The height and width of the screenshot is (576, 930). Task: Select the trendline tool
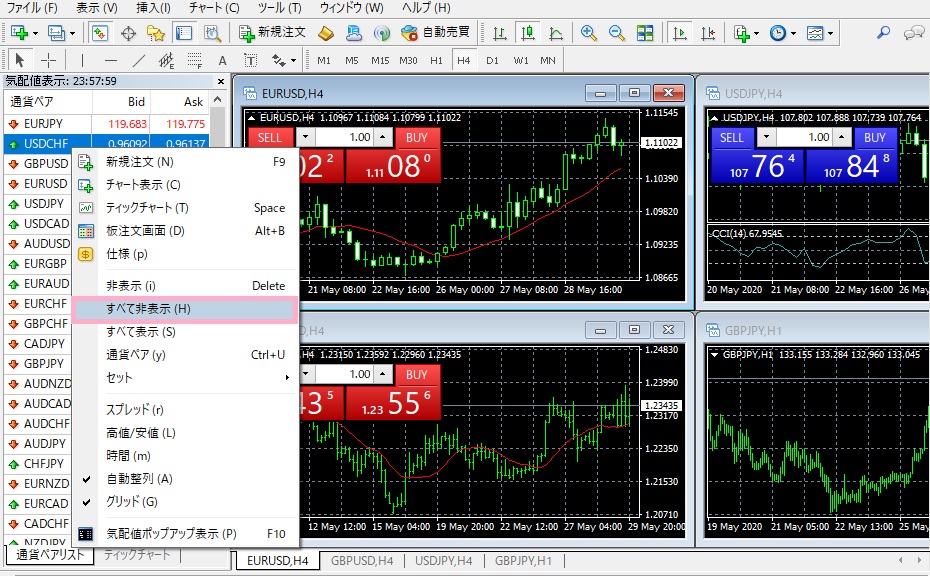pos(138,60)
